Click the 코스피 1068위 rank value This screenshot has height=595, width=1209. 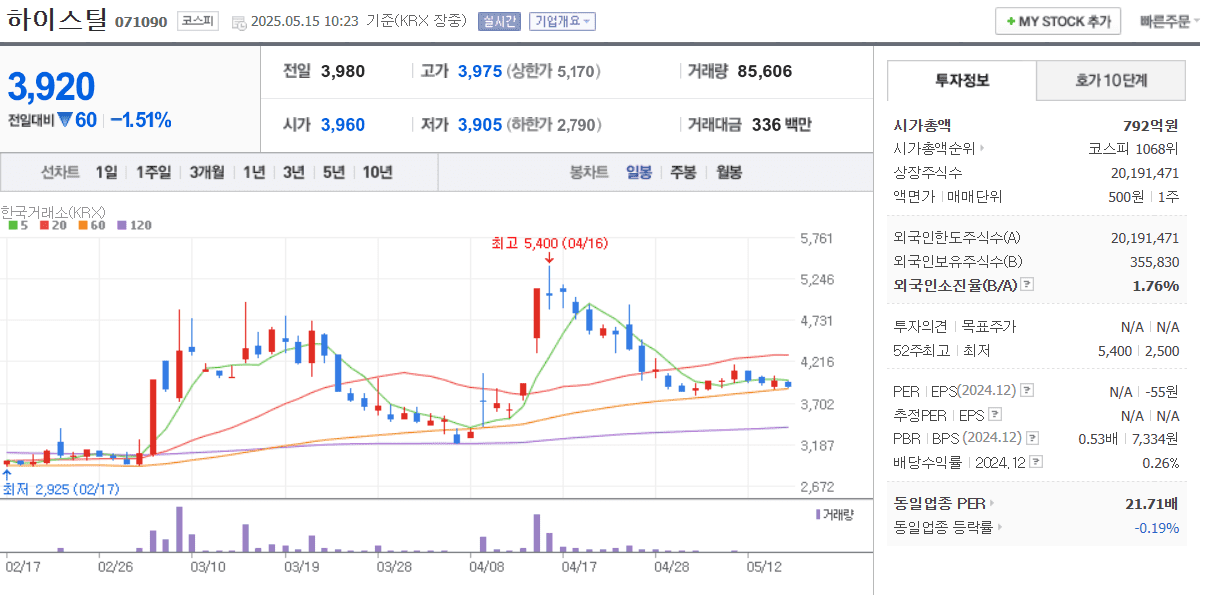(1133, 148)
